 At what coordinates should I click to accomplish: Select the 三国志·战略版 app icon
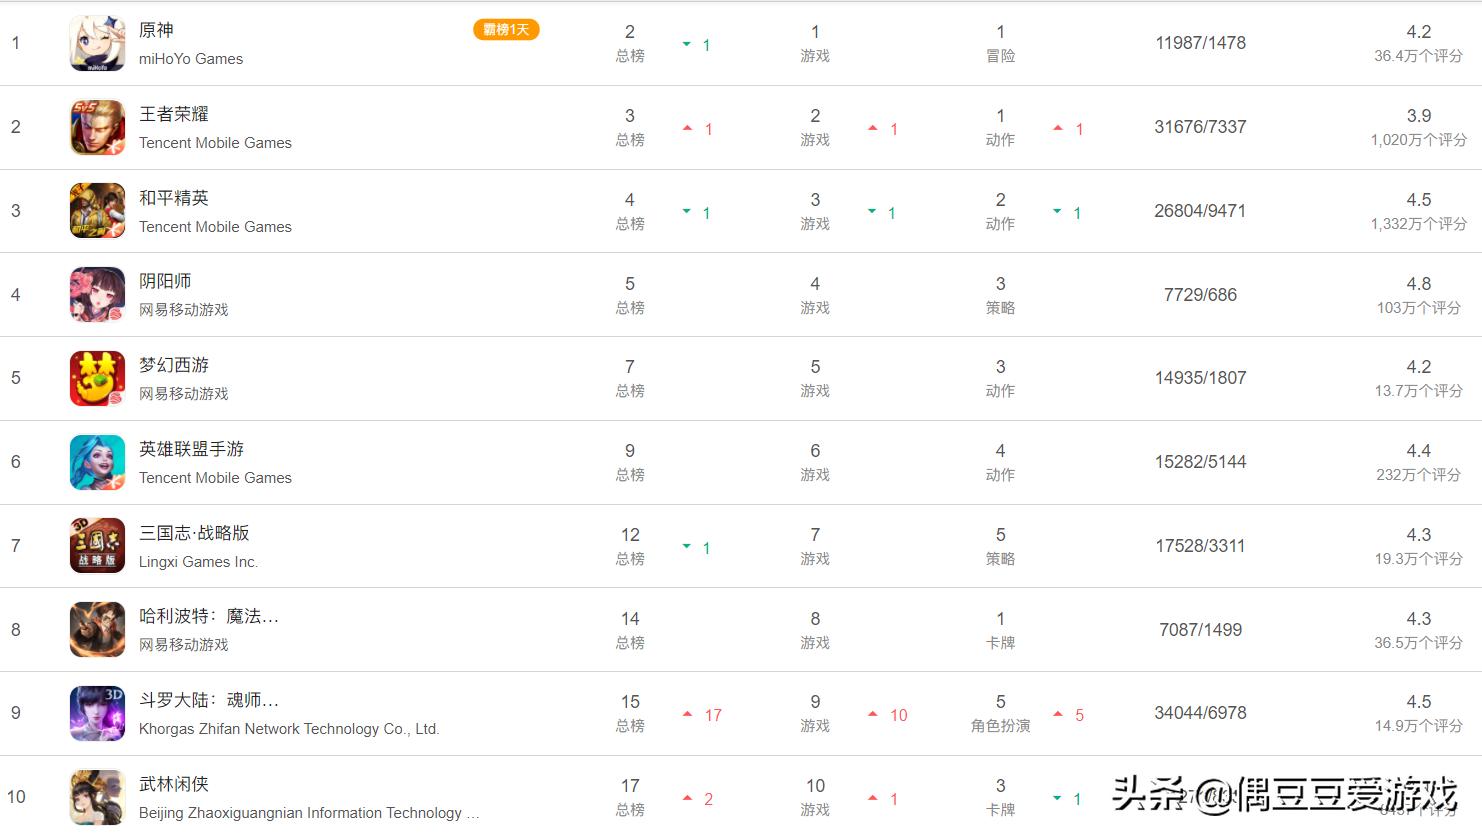(97, 546)
